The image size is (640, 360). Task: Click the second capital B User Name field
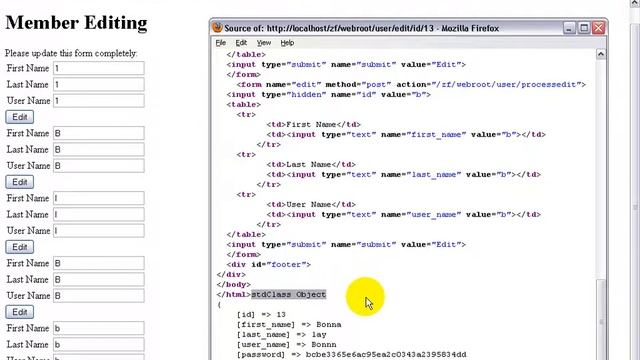[99, 296]
